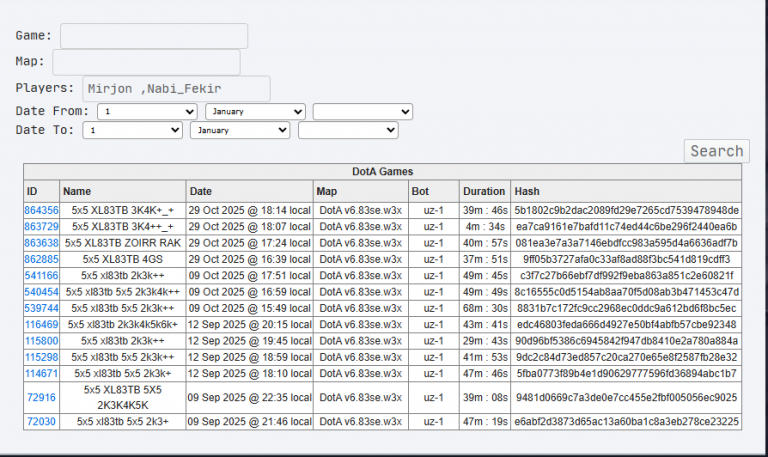Open game ID 72030 link
This screenshot has height=457, width=768.
tap(41, 422)
